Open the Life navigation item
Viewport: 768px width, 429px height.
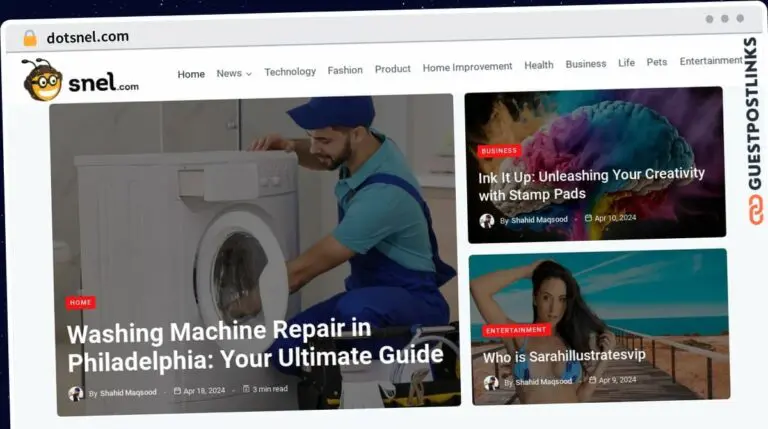626,63
